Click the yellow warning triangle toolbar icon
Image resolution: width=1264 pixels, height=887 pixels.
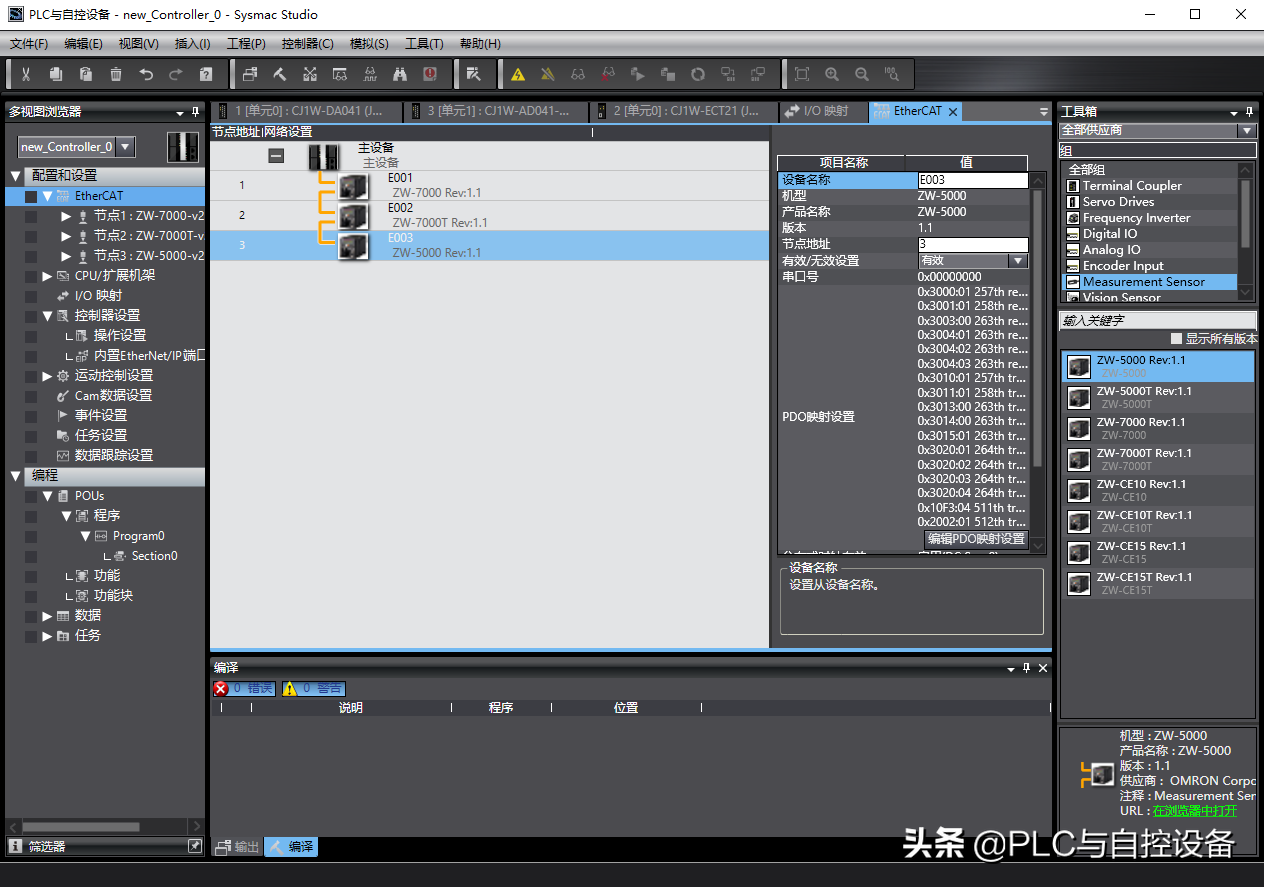[x=518, y=74]
